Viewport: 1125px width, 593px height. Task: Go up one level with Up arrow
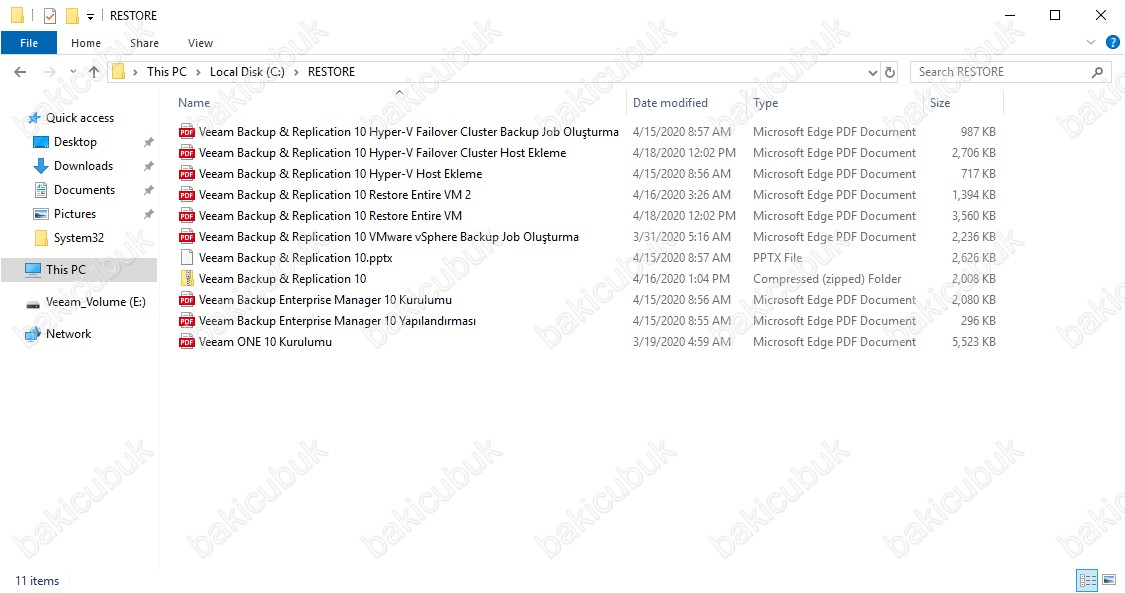[x=94, y=72]
